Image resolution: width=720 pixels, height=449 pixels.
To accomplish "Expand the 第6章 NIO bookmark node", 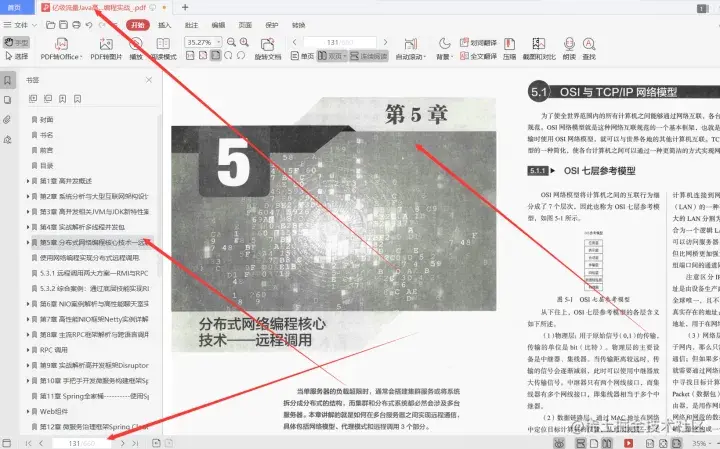I will 28,304.
